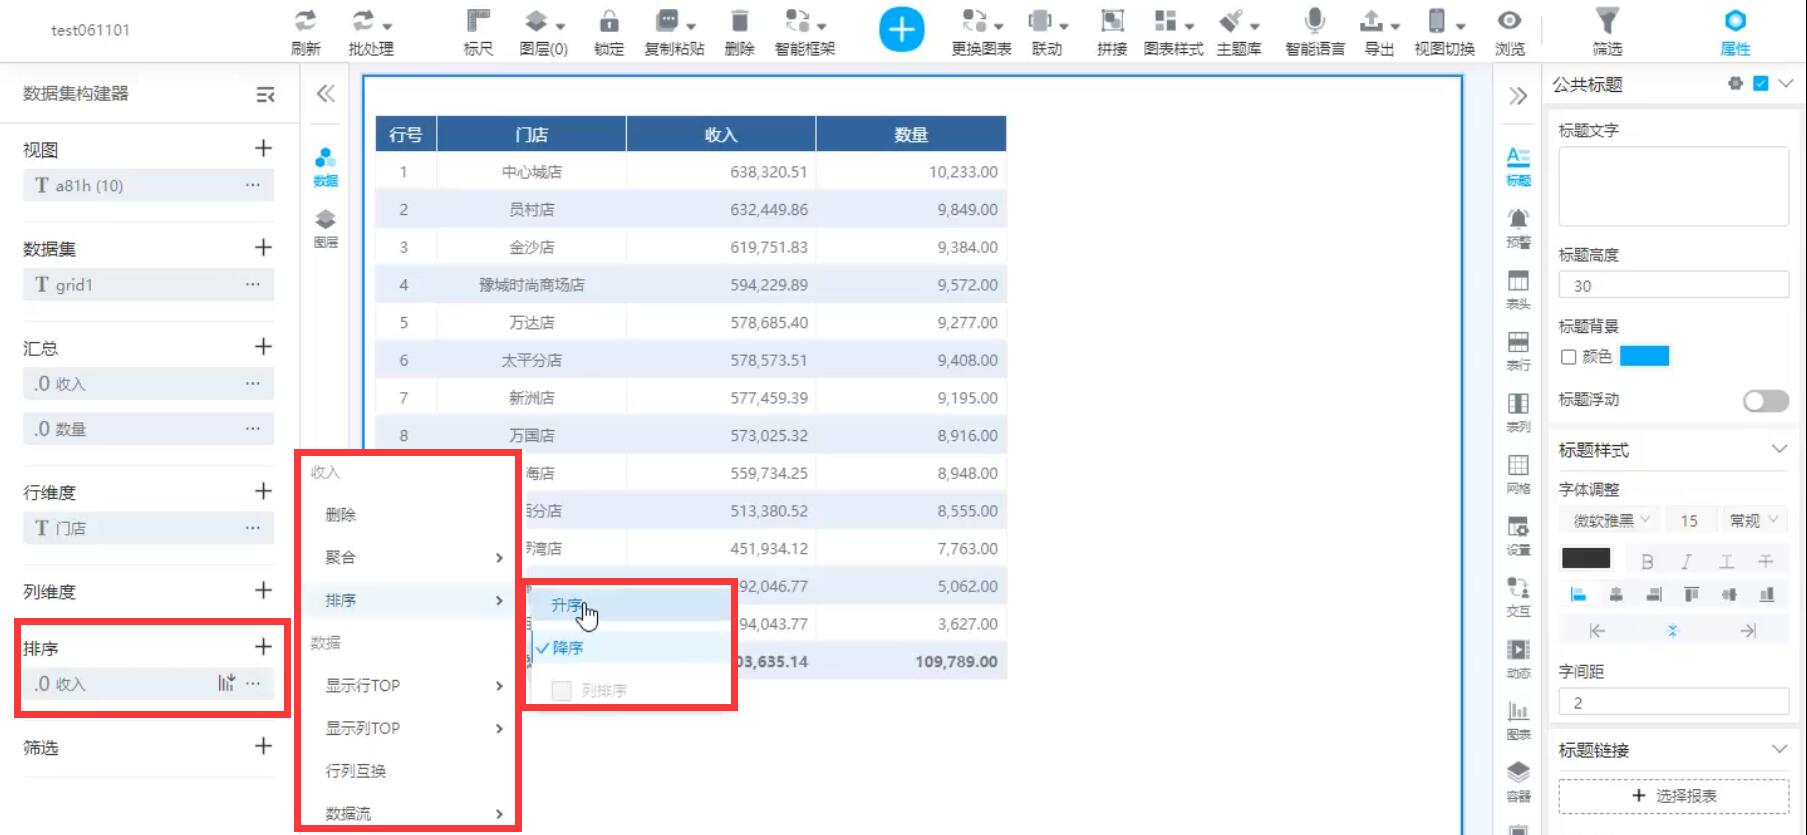This screenshot has width=1807, height=835.
Task: Check the 颜色 background checkbox
Action: click(1568, 357)
